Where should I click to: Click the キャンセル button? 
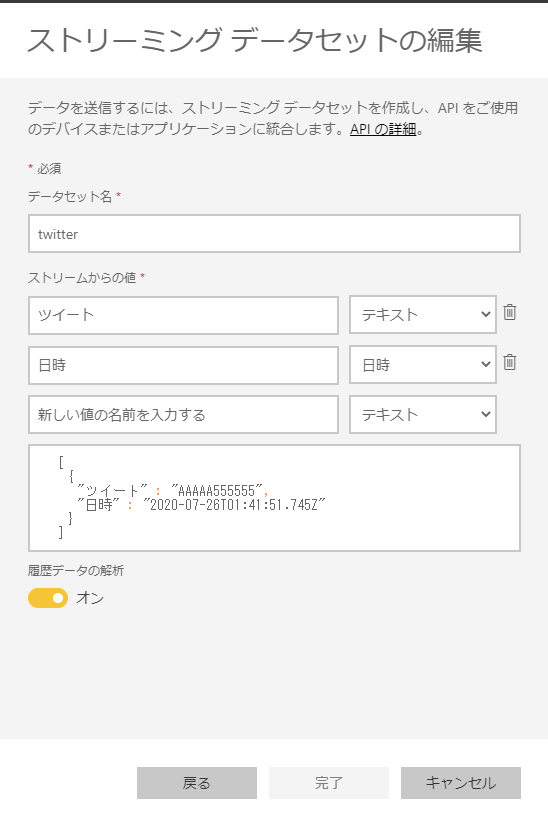[x=460, y=783]
